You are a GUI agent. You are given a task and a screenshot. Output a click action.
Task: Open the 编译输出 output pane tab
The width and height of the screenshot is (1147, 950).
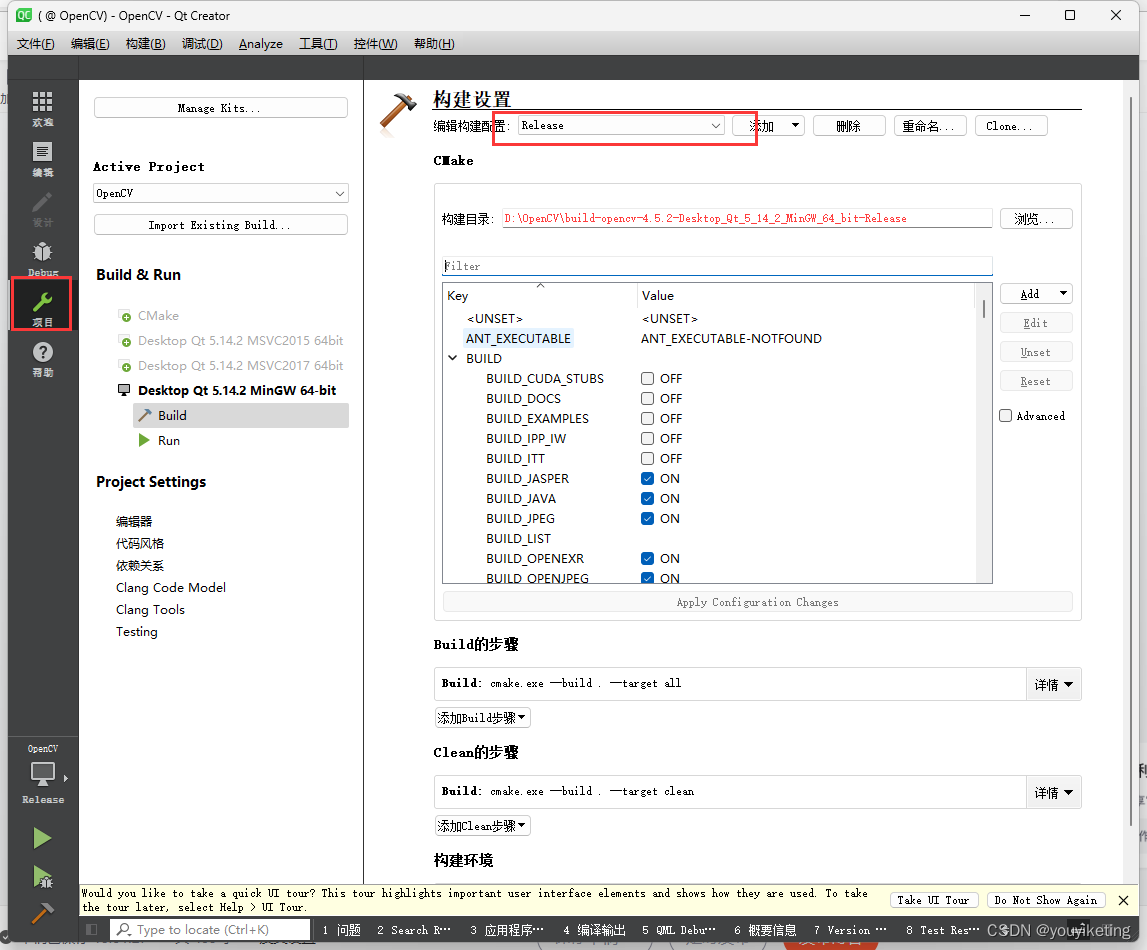click(594, 930)
